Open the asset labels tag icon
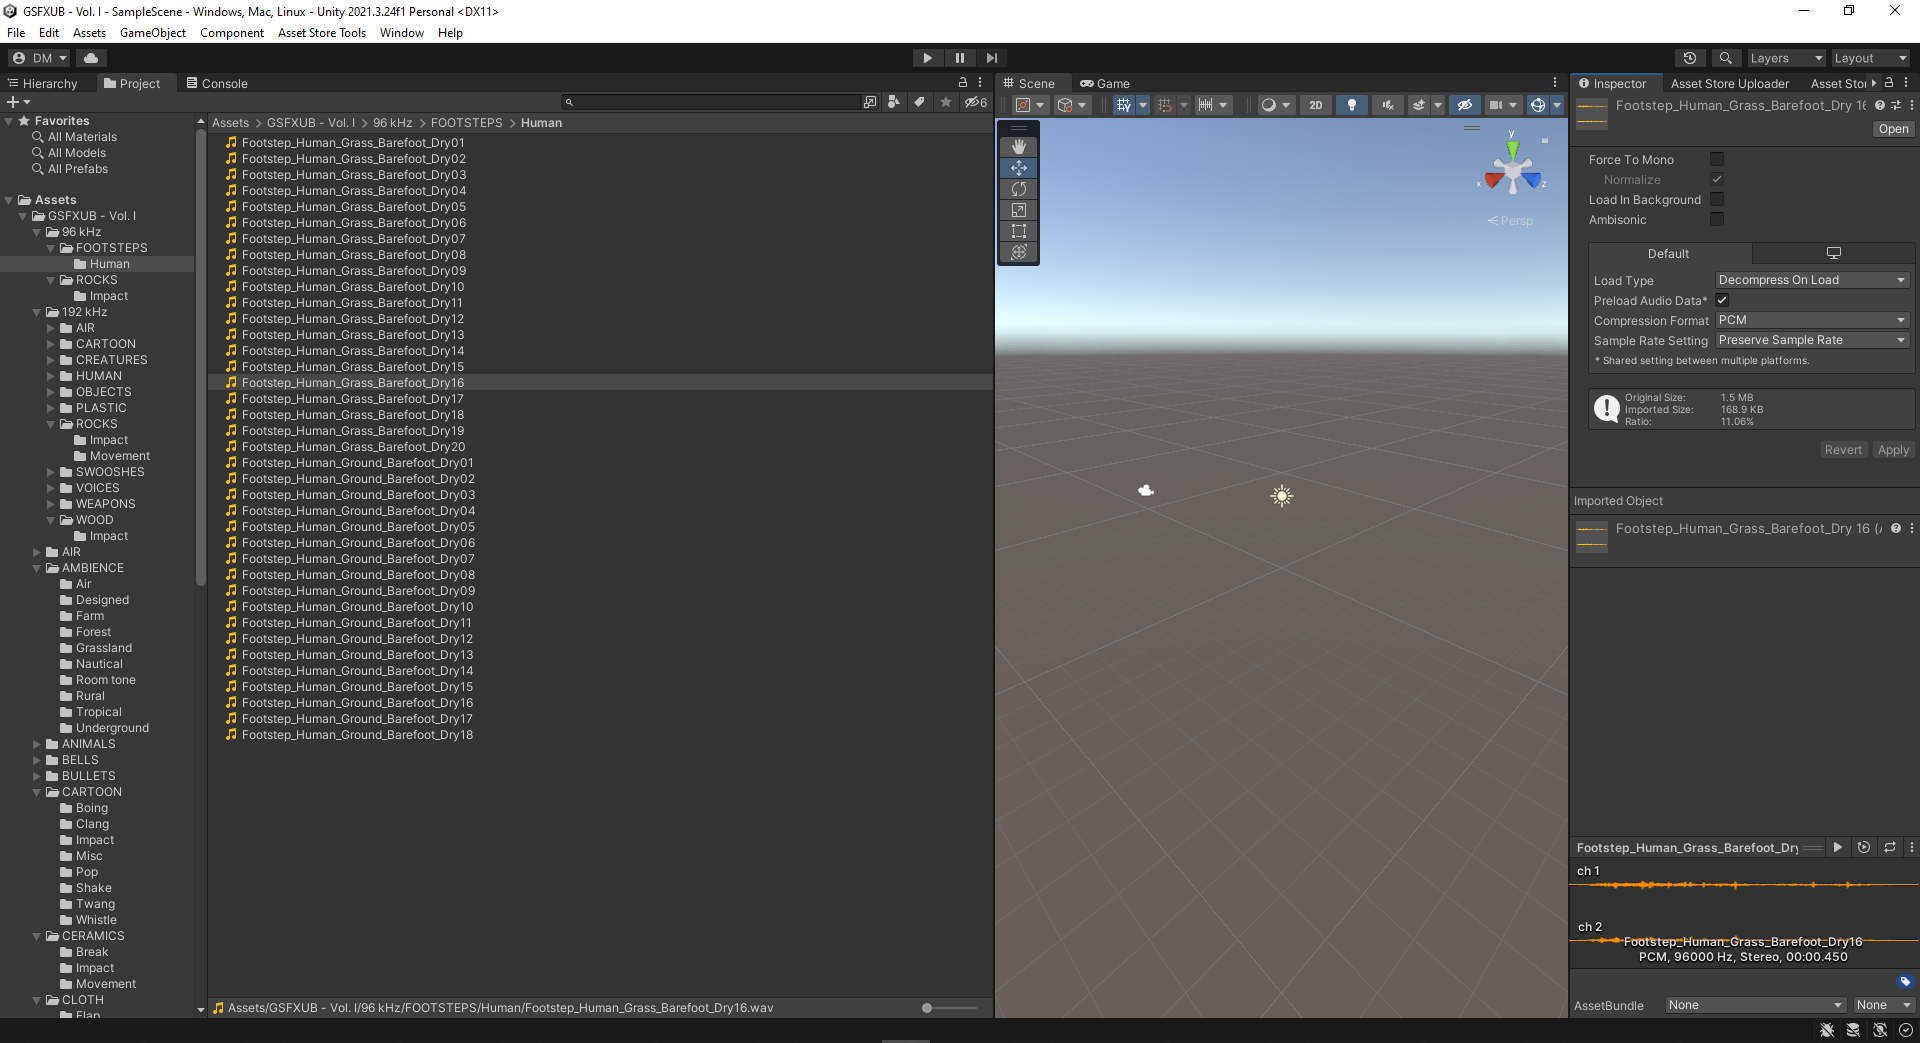 (1905, 982)
